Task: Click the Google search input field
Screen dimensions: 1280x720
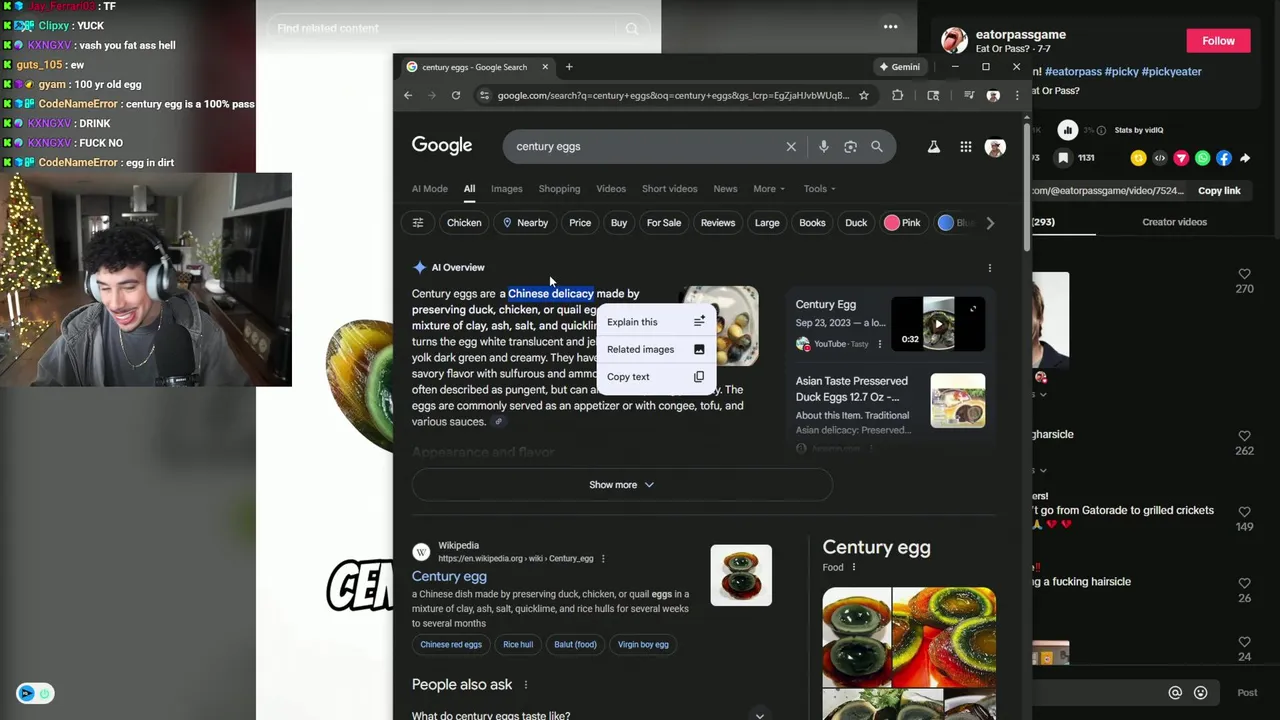Action: pyautogui.click(x=645, y=147)
